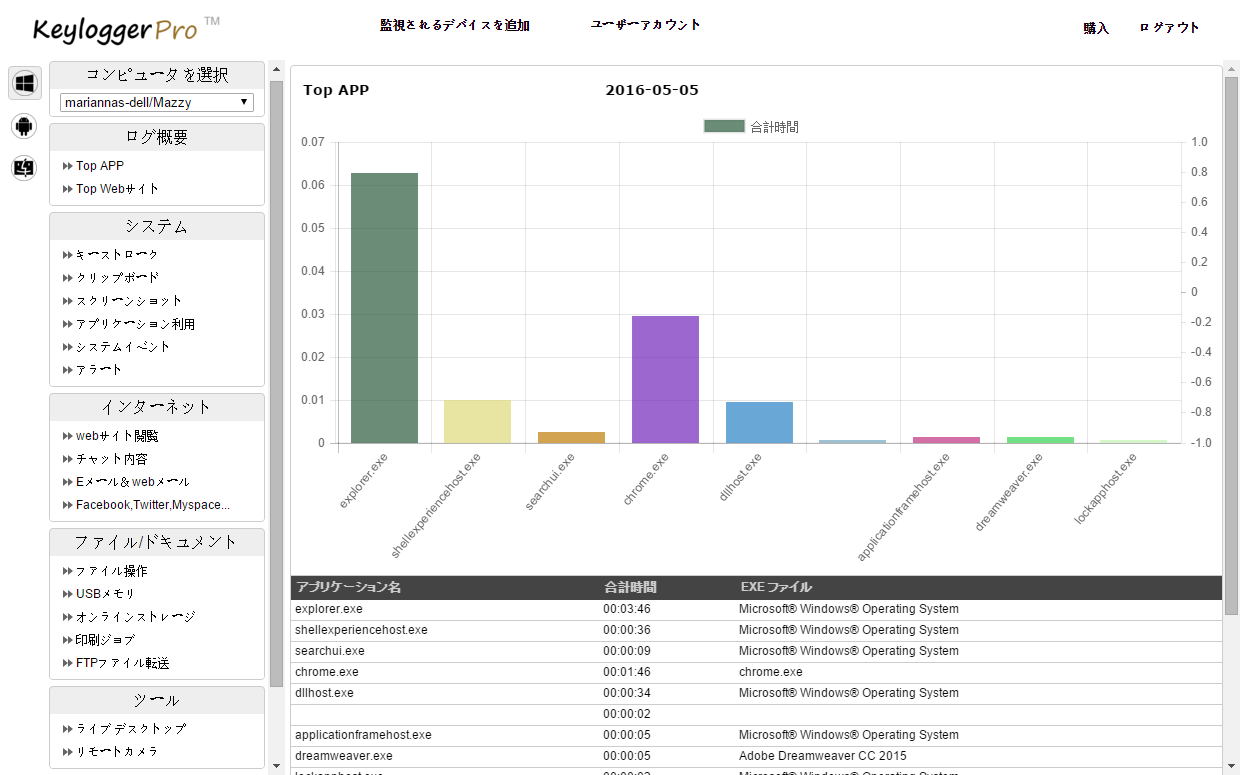Click the アプリケーション名 column header
1244x775 pixels.
pos(348,587)
